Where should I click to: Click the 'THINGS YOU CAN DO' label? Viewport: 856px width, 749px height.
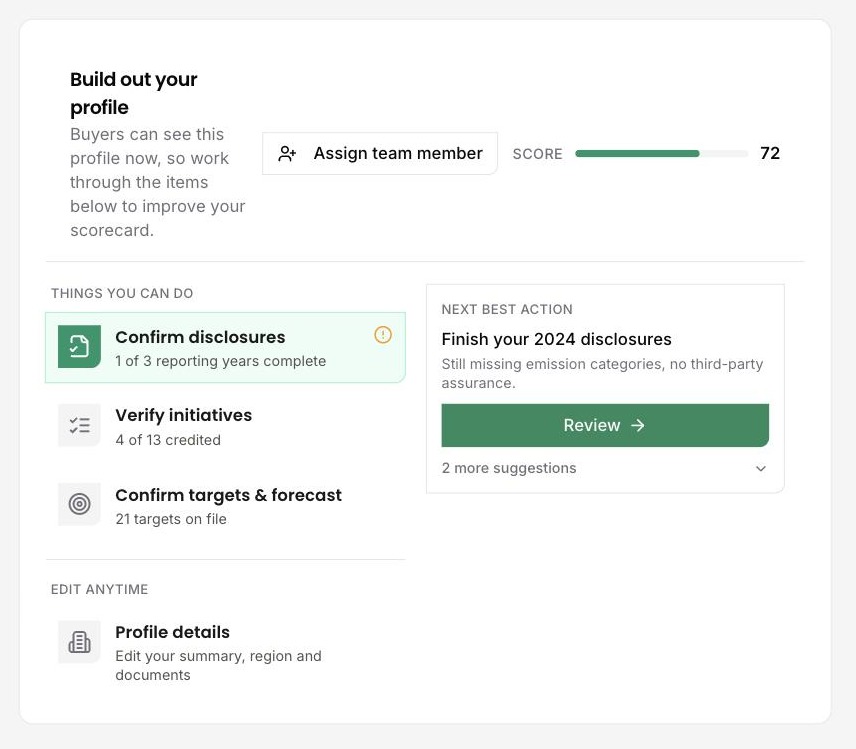pyautogui.click(x=122, y=293)
